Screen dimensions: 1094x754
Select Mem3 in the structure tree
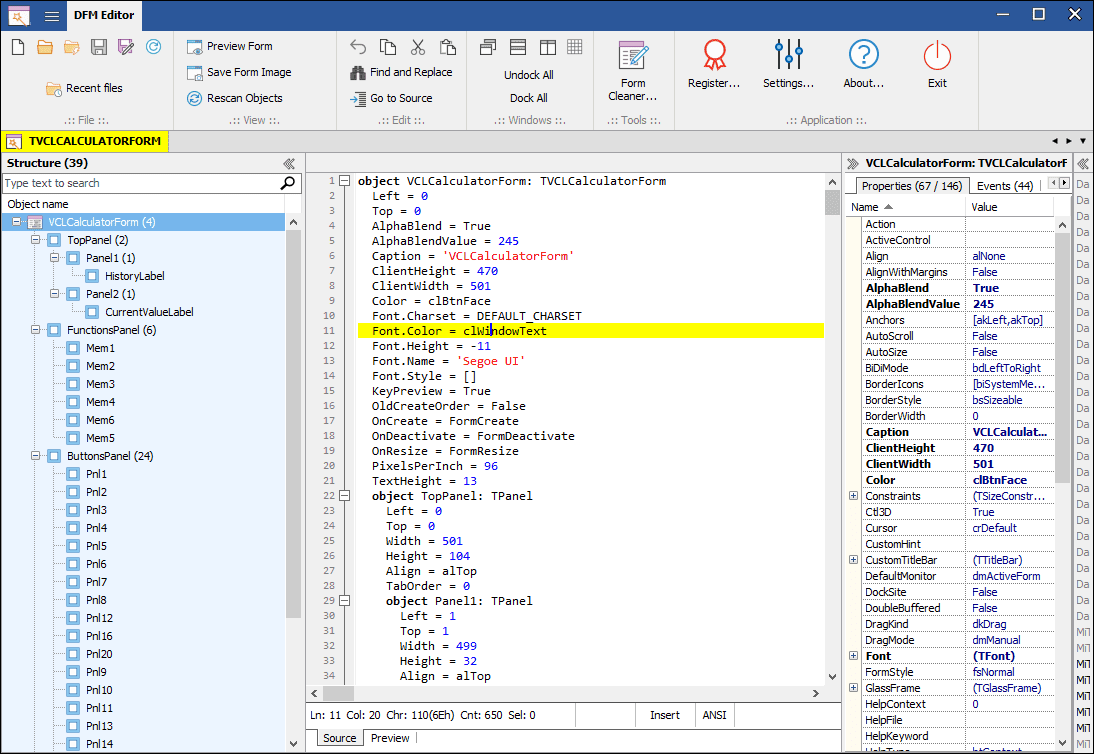tap(100, 384)
